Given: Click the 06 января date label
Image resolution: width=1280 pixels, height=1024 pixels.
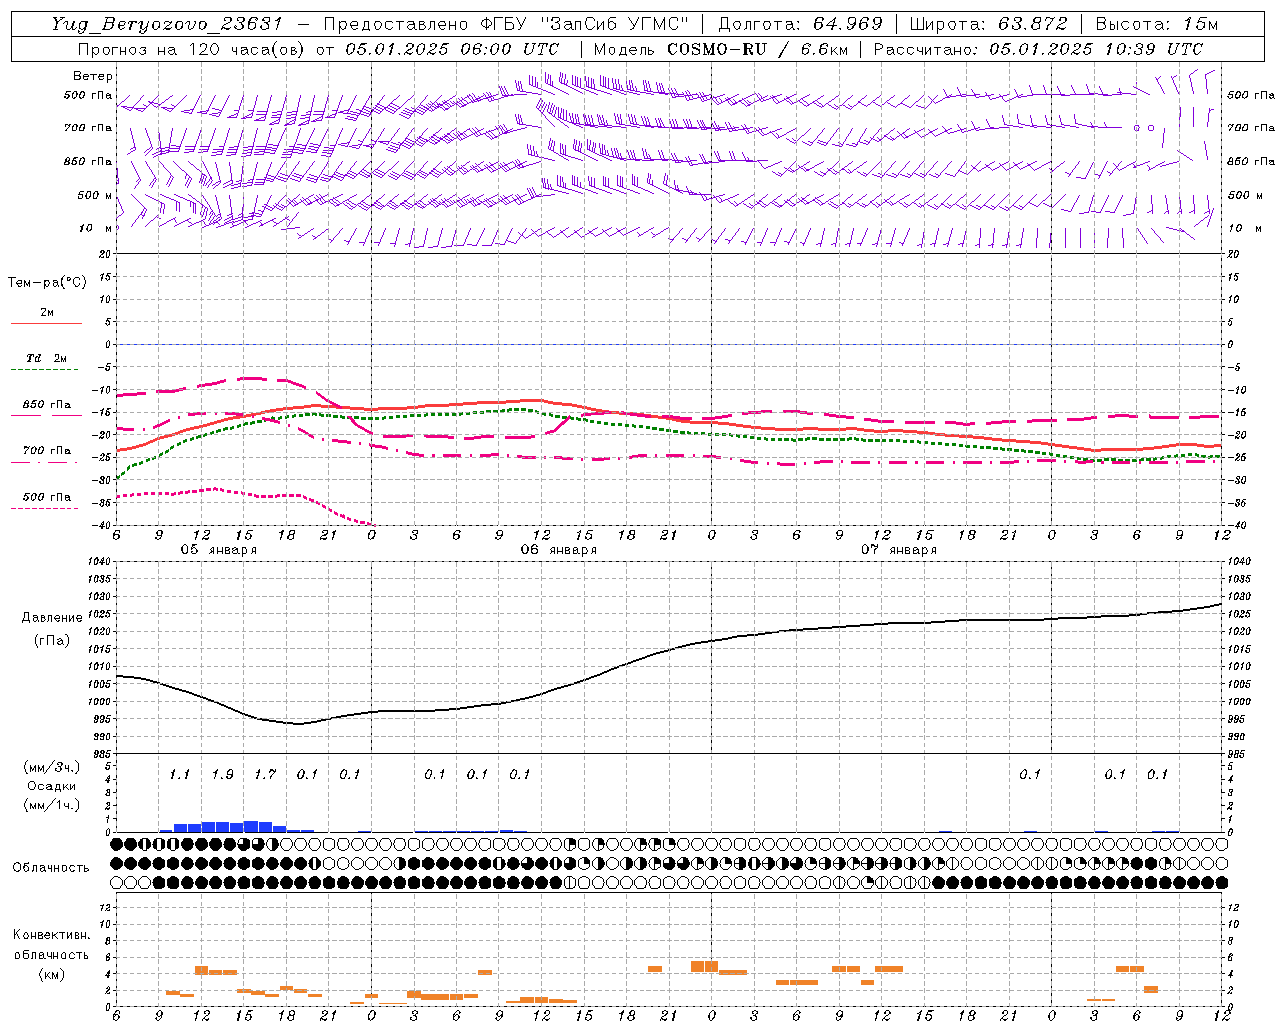Looking at the screenshot, I should tap(558, 550).
